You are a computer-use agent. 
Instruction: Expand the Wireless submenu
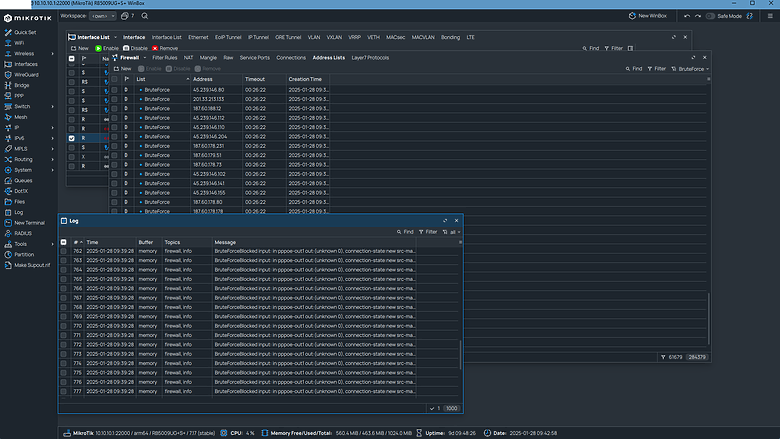(52, 54)
